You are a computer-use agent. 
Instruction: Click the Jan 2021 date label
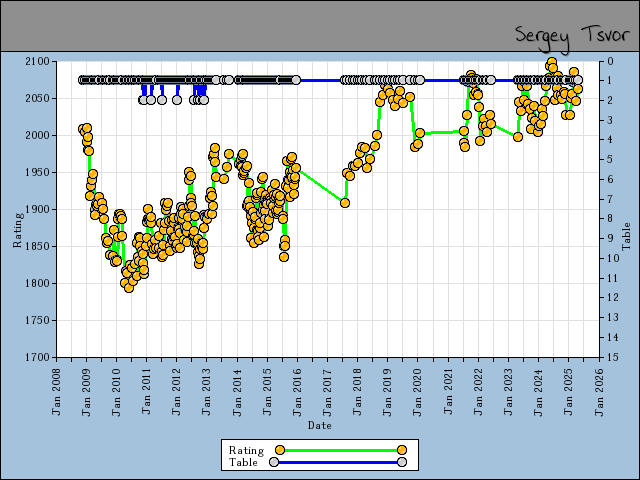pos(448,392)
